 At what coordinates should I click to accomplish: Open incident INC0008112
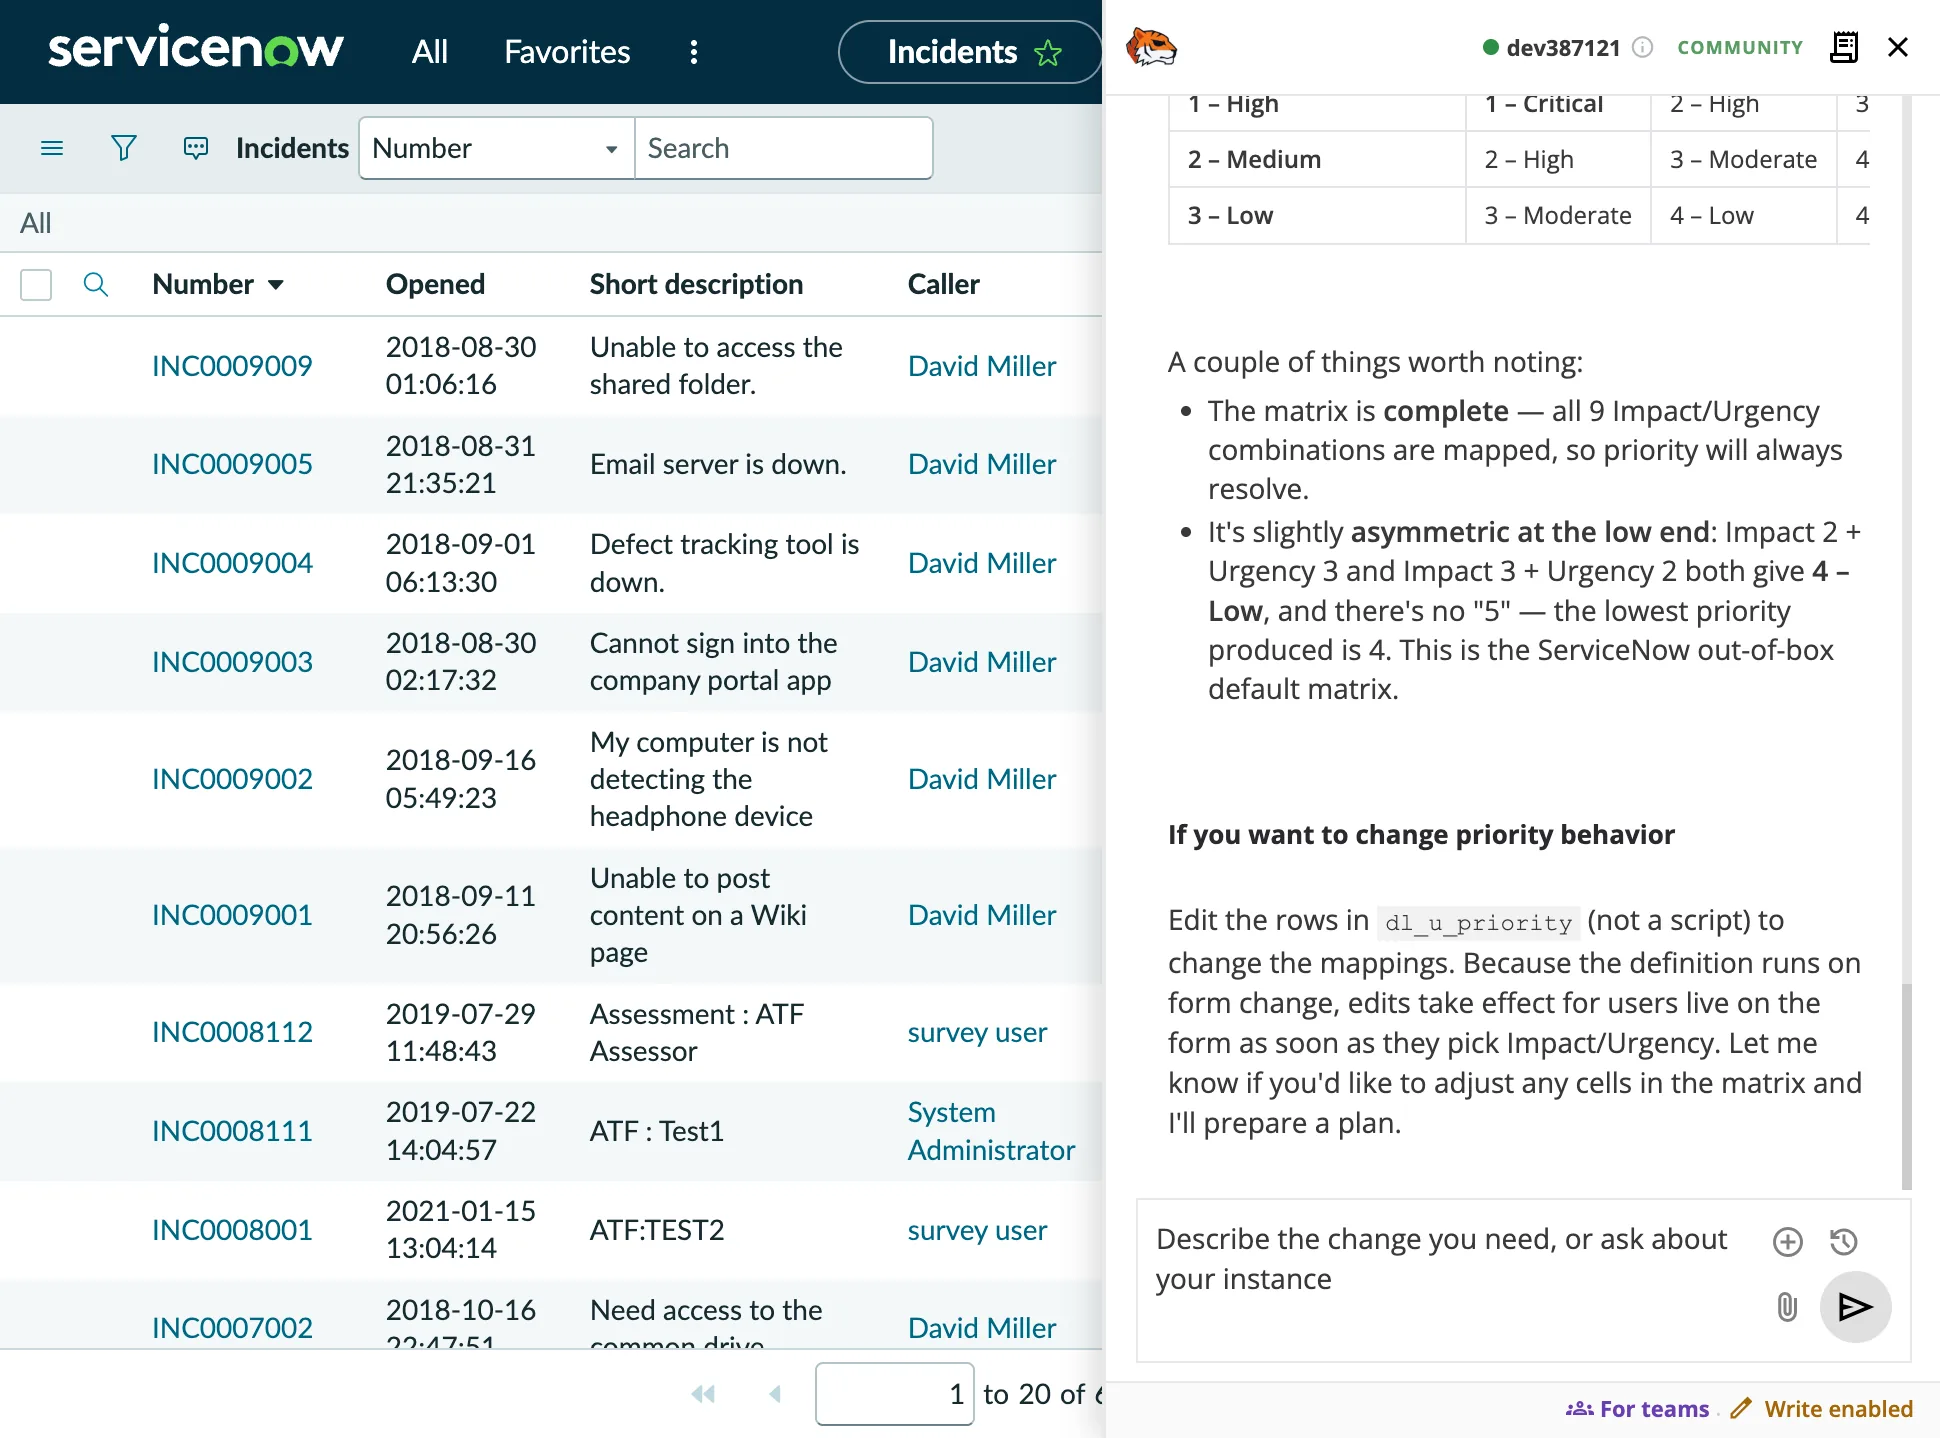point(232,1032)
